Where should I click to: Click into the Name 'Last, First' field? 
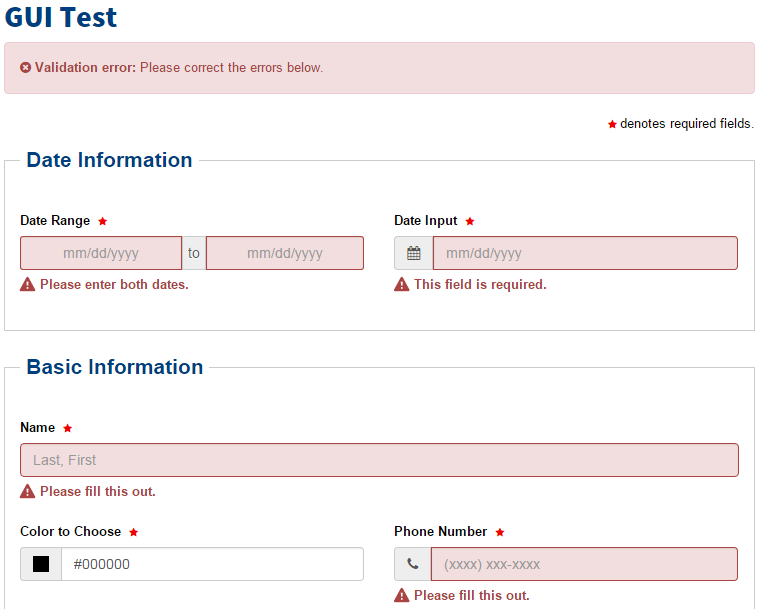point(380,460)
